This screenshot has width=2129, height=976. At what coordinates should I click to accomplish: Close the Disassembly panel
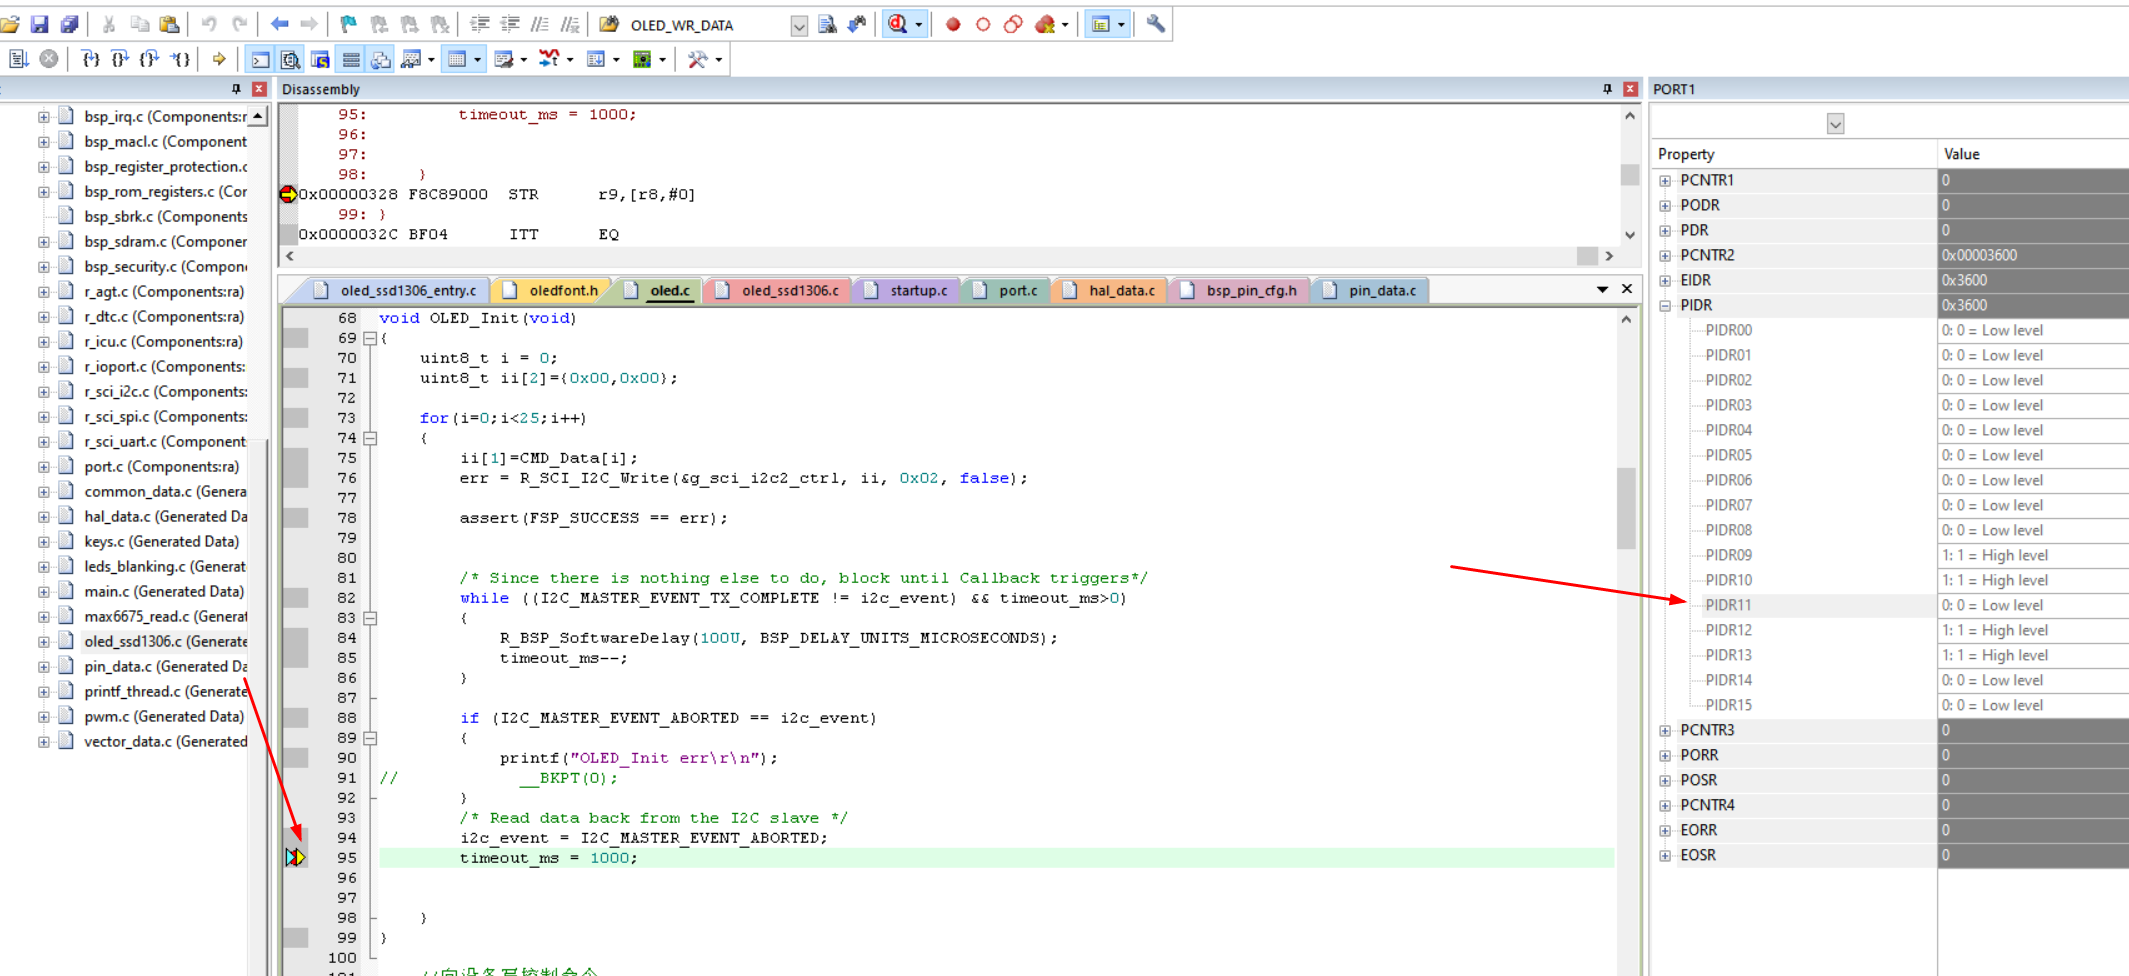click(1630, 89)
